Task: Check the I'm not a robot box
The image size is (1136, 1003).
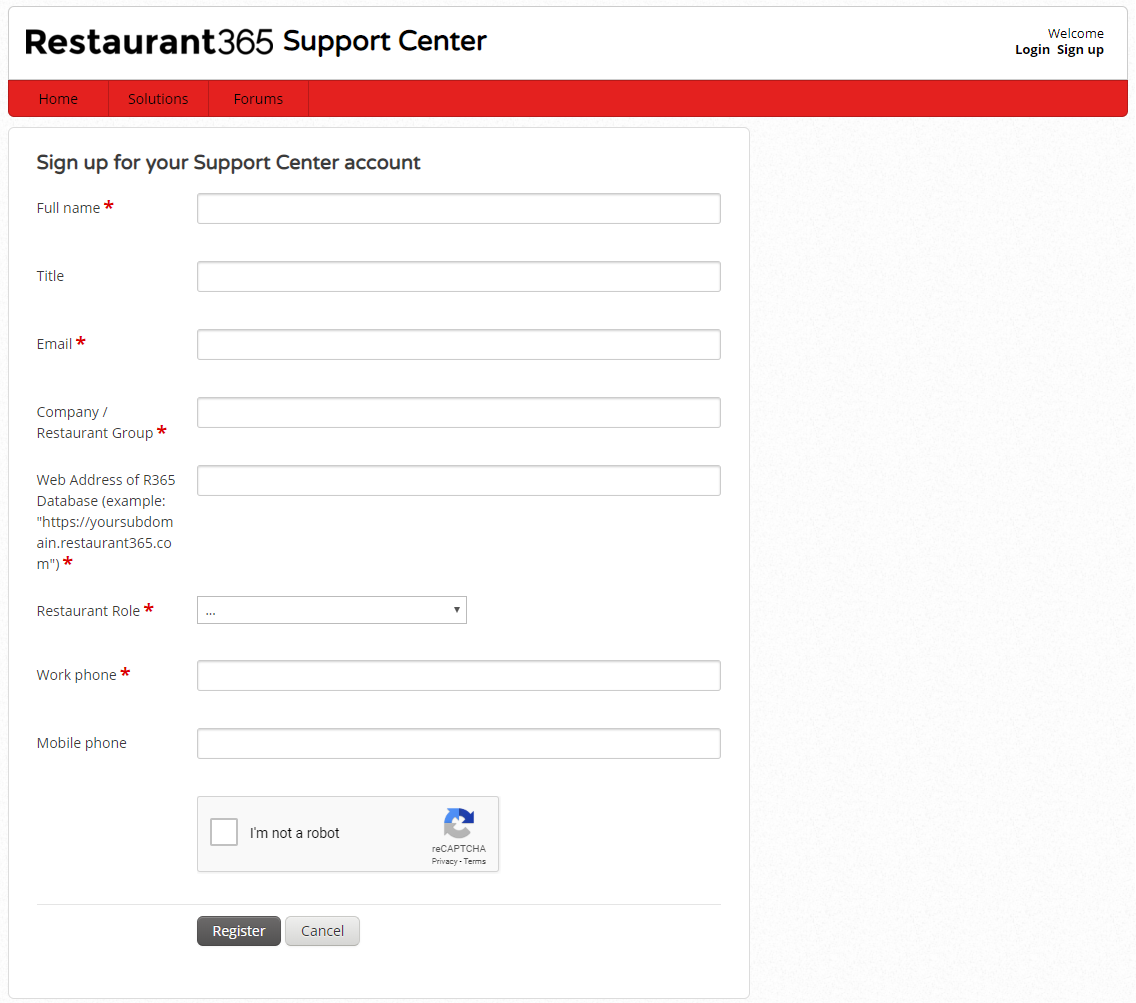Action: tap(224, 832)
